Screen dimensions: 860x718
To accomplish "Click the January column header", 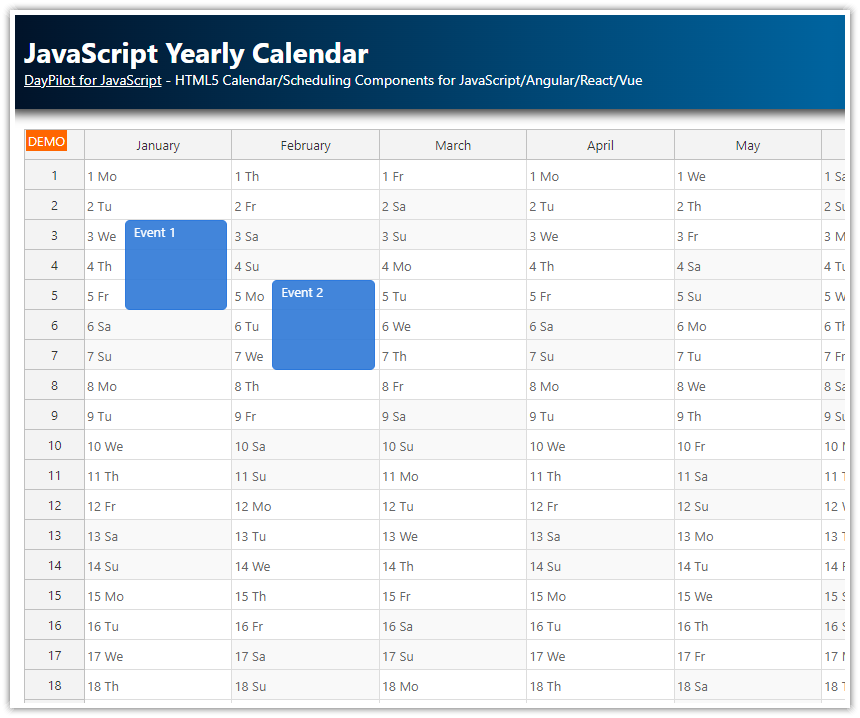I will (x=157, y=144).
